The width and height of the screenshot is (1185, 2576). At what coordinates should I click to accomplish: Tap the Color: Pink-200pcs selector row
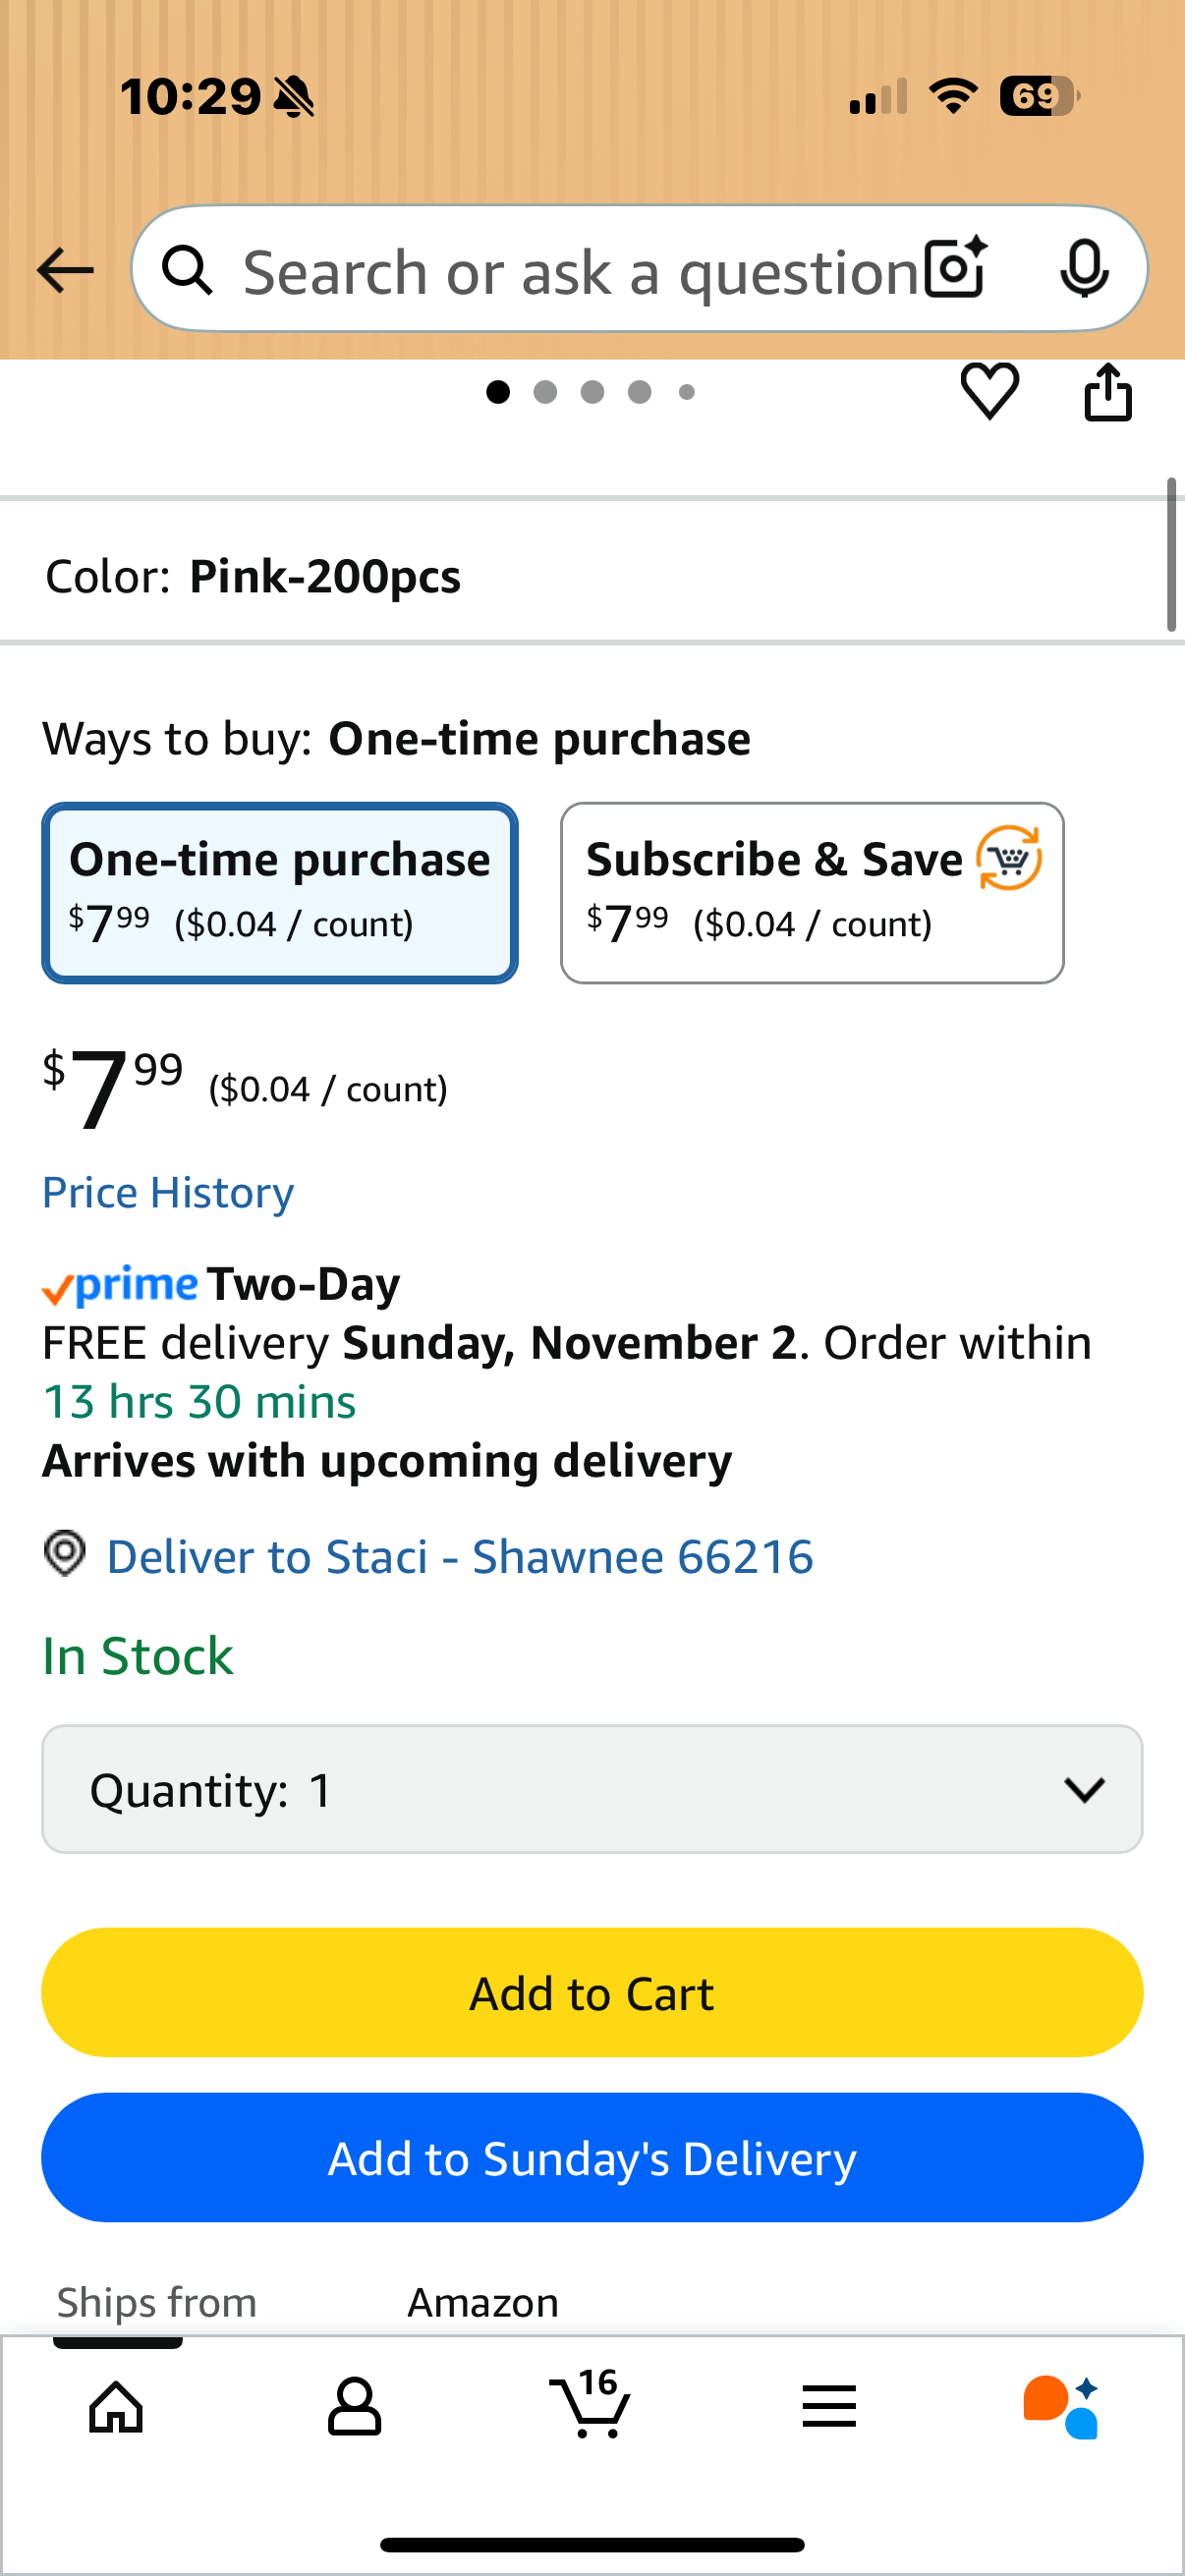(x=580, y=577)
